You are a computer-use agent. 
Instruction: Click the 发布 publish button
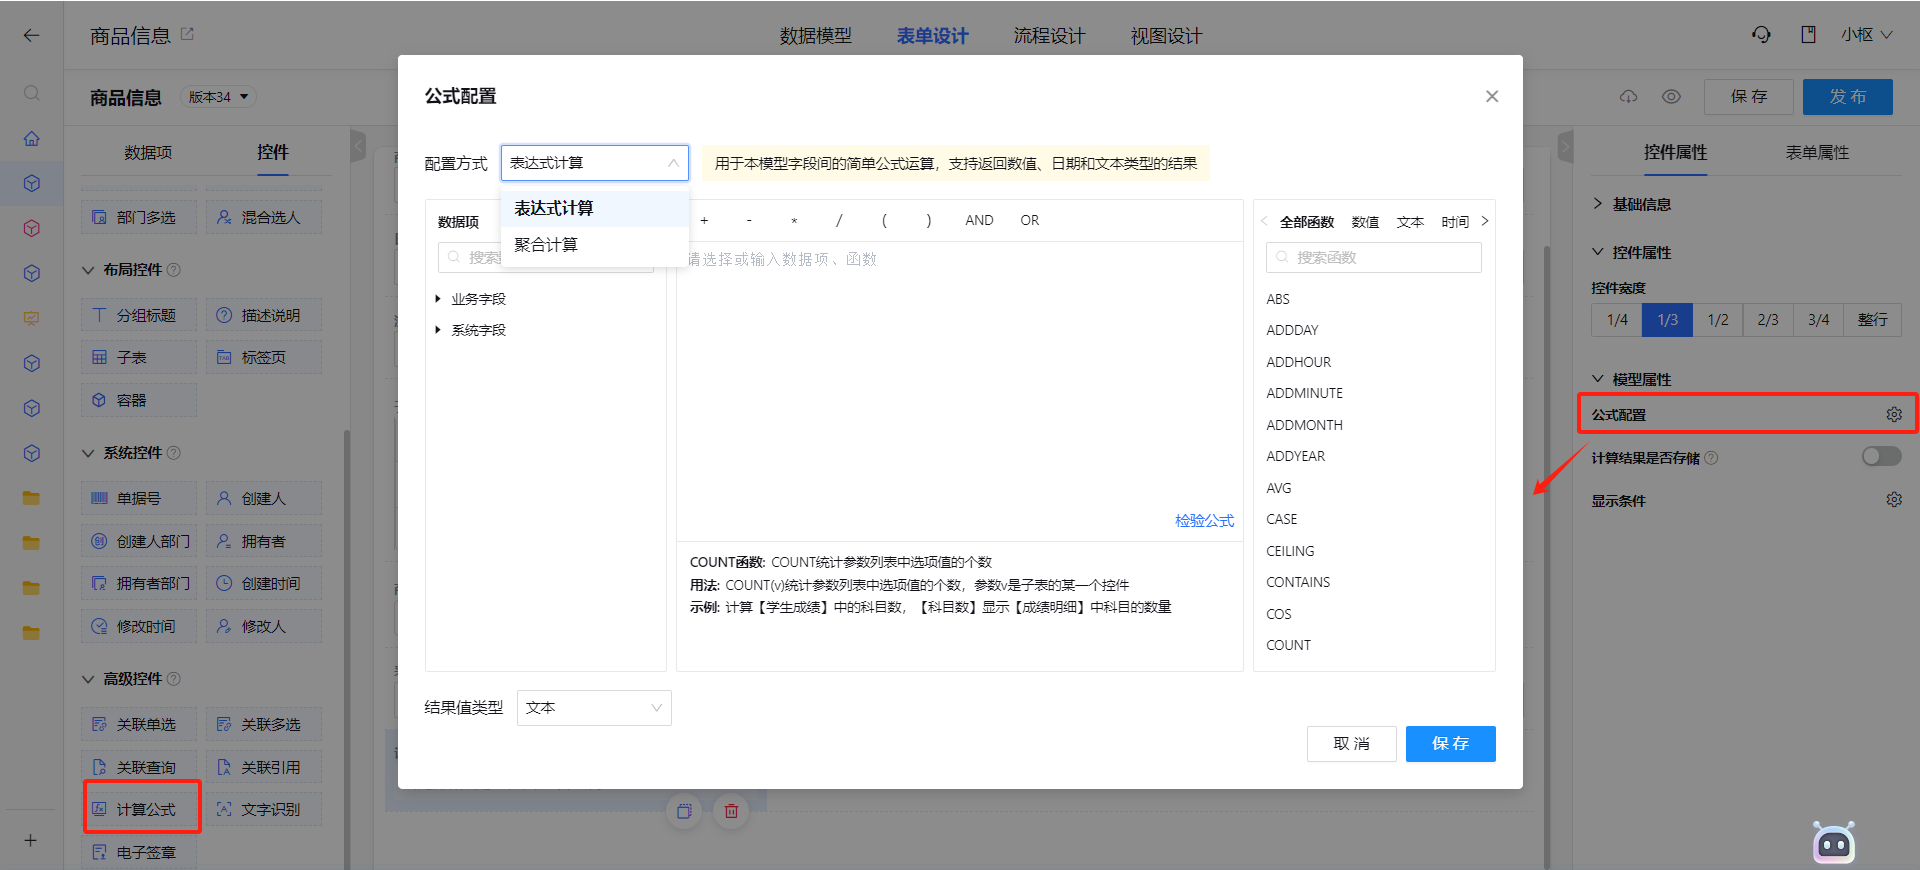(1847, 97)
